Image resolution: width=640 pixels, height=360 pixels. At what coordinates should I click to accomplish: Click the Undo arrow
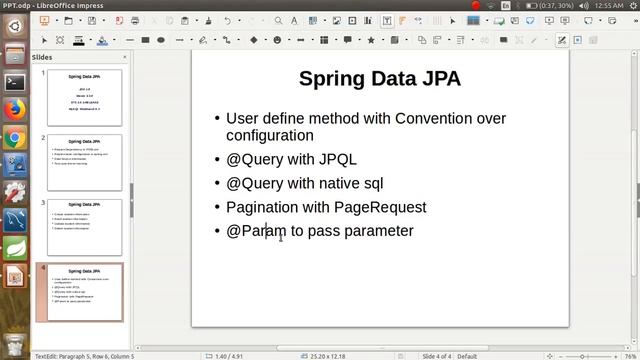227,20
